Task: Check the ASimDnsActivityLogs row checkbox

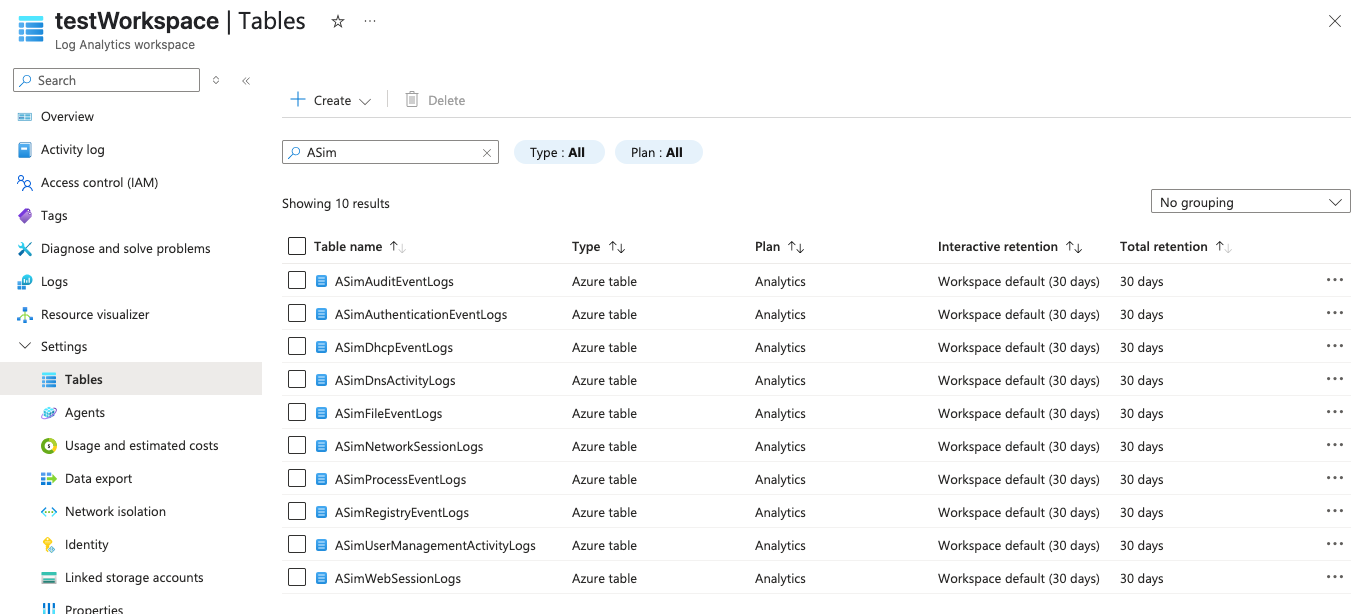Action: pyautogui.click(x=297, y=379)
